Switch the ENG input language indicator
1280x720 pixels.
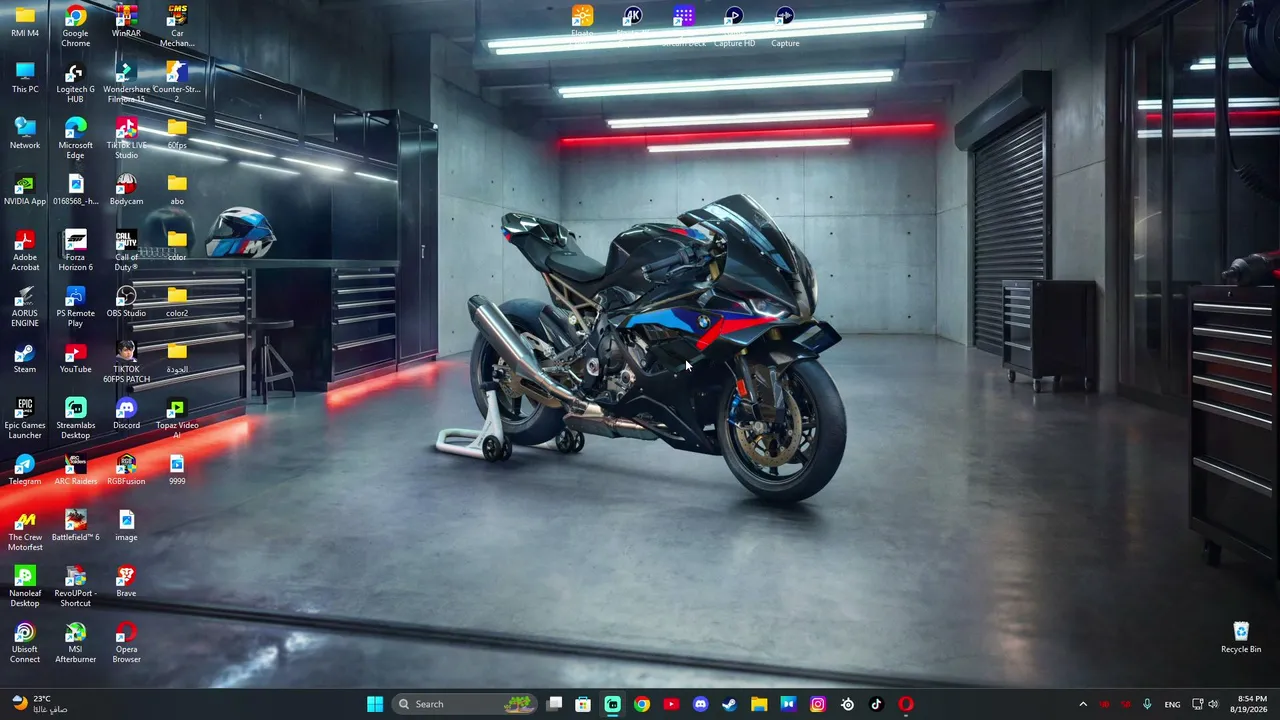tap(1172, 704)
